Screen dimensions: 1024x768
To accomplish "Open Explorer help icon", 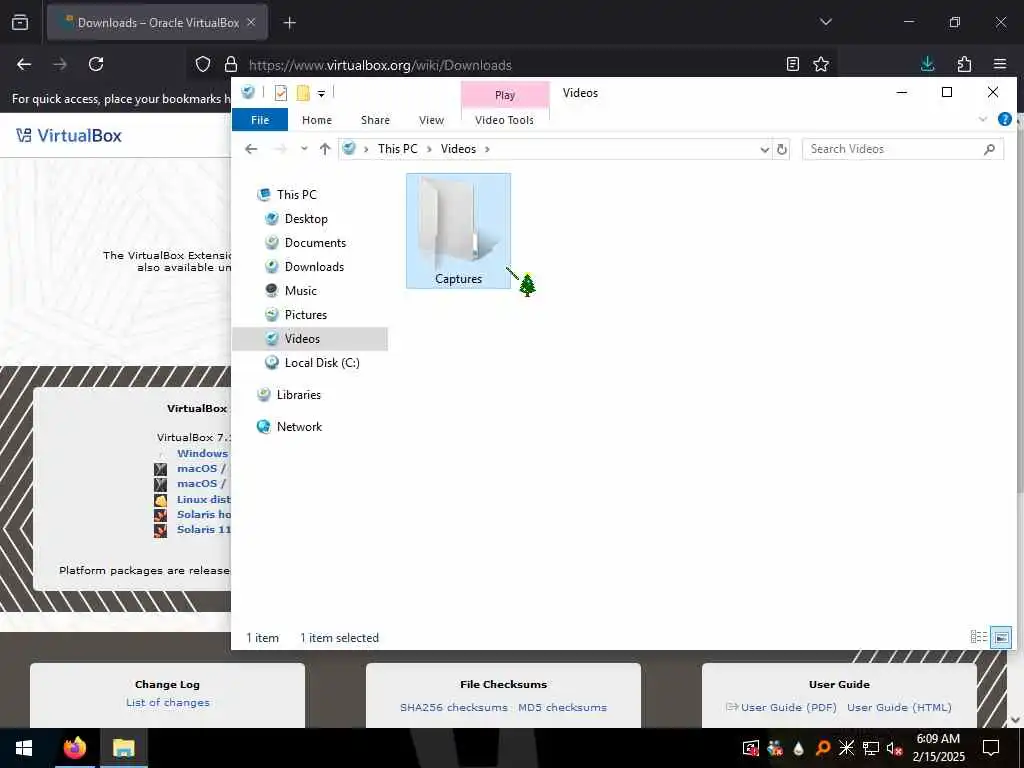I will (x=1004, y=120).
